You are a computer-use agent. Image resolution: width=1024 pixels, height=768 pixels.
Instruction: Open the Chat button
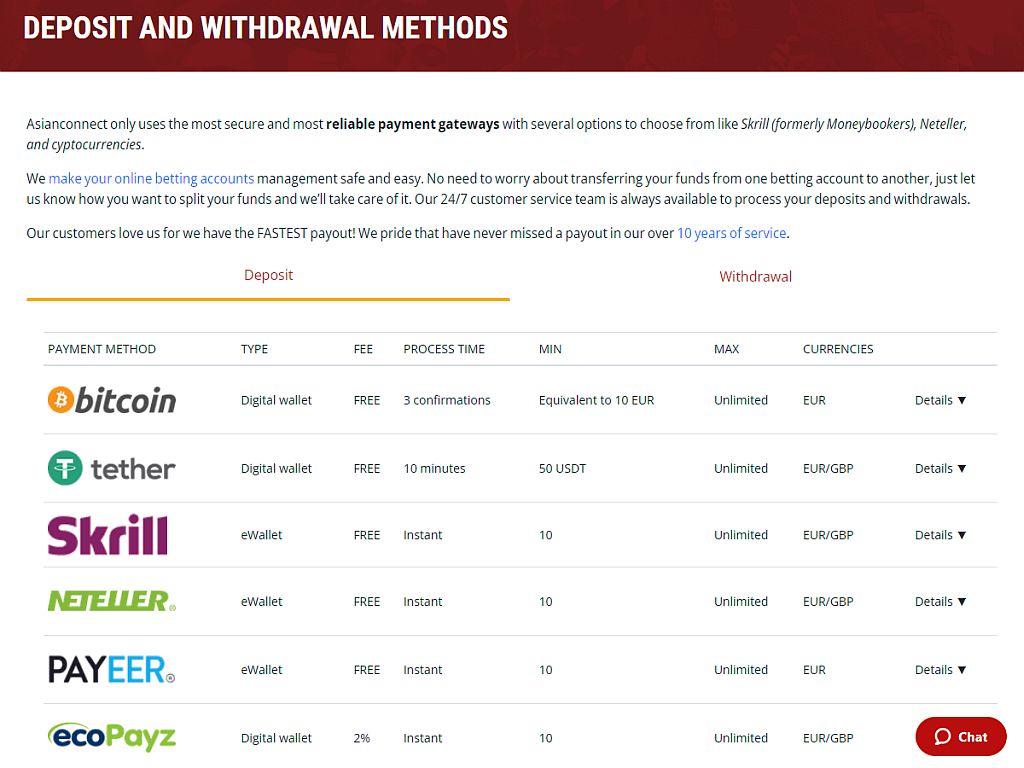pos(961,737)
